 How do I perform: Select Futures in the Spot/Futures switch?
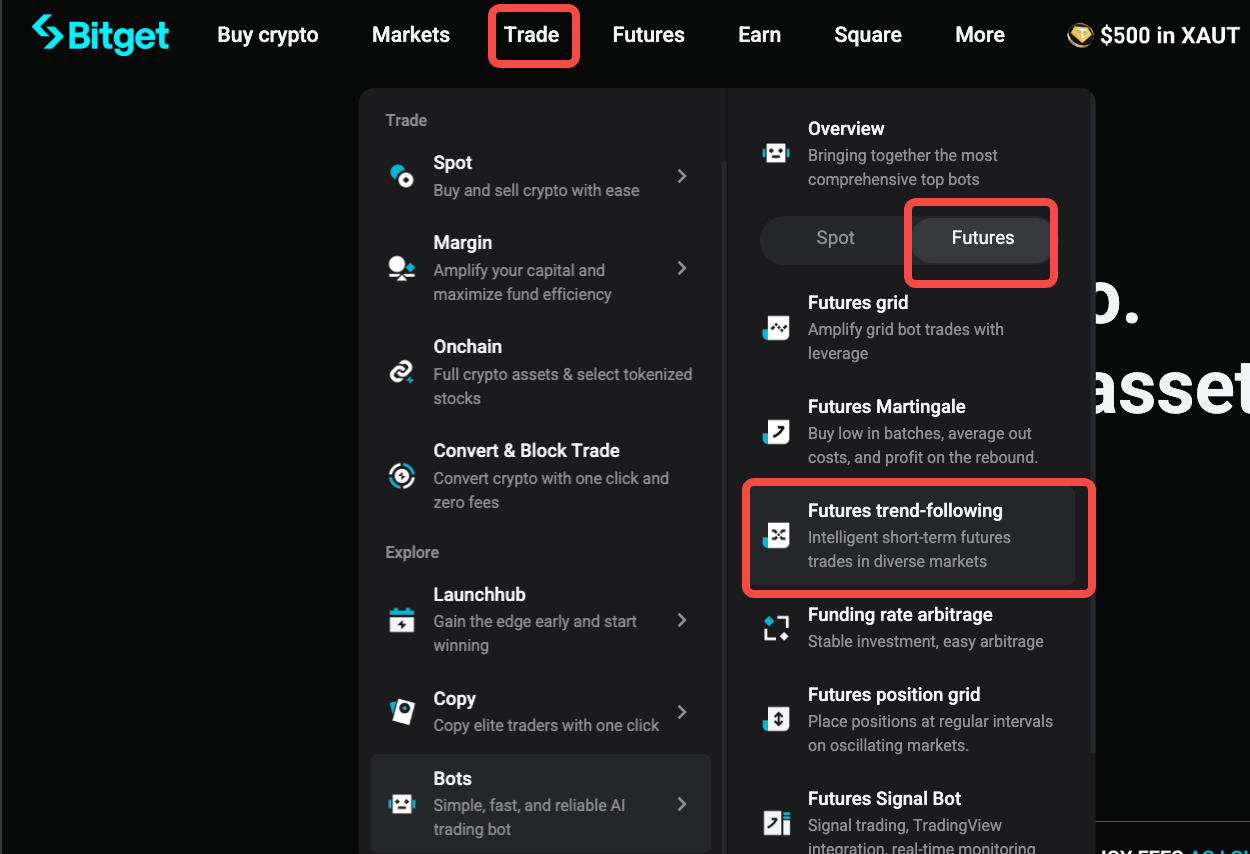click(x=981, y=239)
